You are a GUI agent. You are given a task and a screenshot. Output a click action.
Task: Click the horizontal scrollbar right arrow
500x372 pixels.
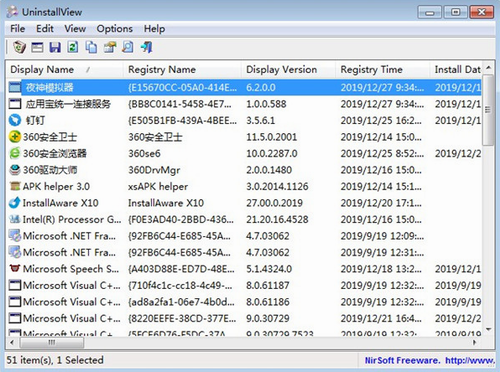click(x=475, y=342)
